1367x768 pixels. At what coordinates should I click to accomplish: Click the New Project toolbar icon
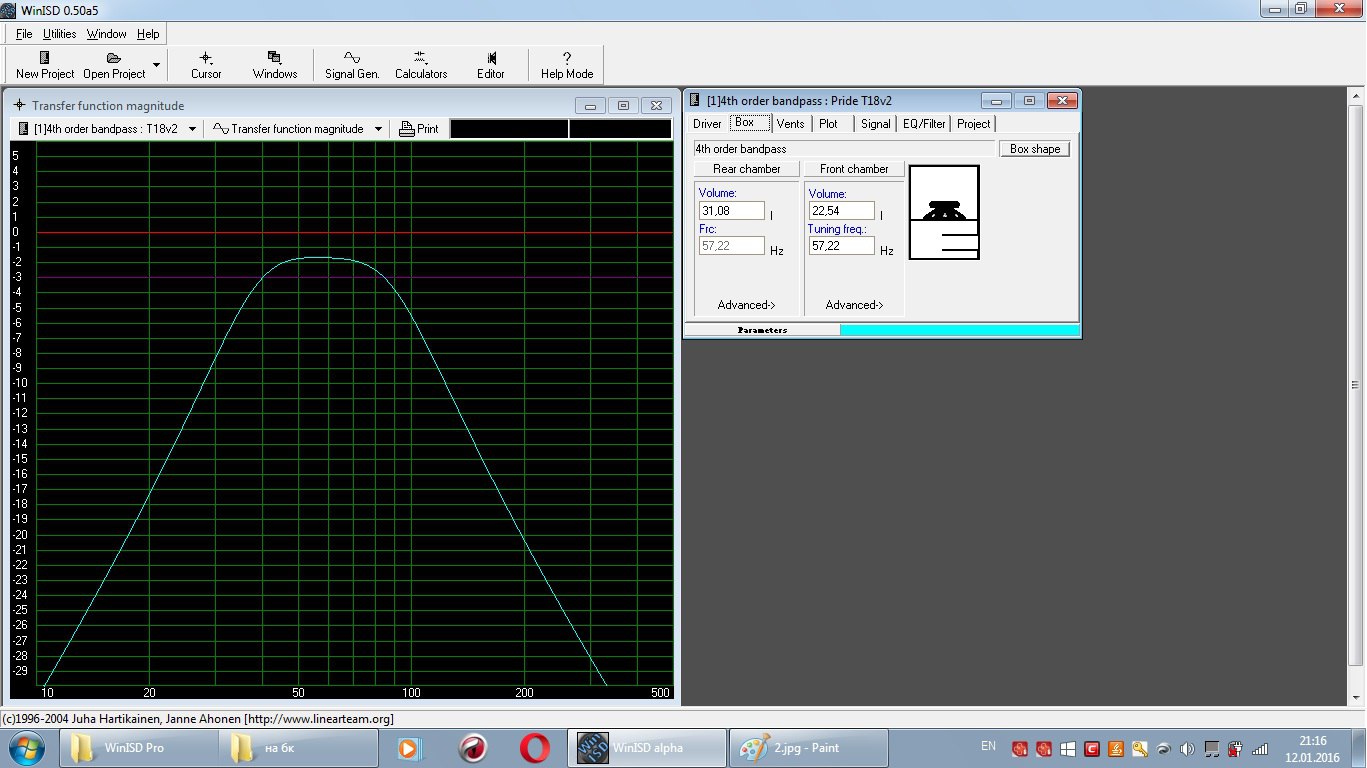click(x=44, y=58)
